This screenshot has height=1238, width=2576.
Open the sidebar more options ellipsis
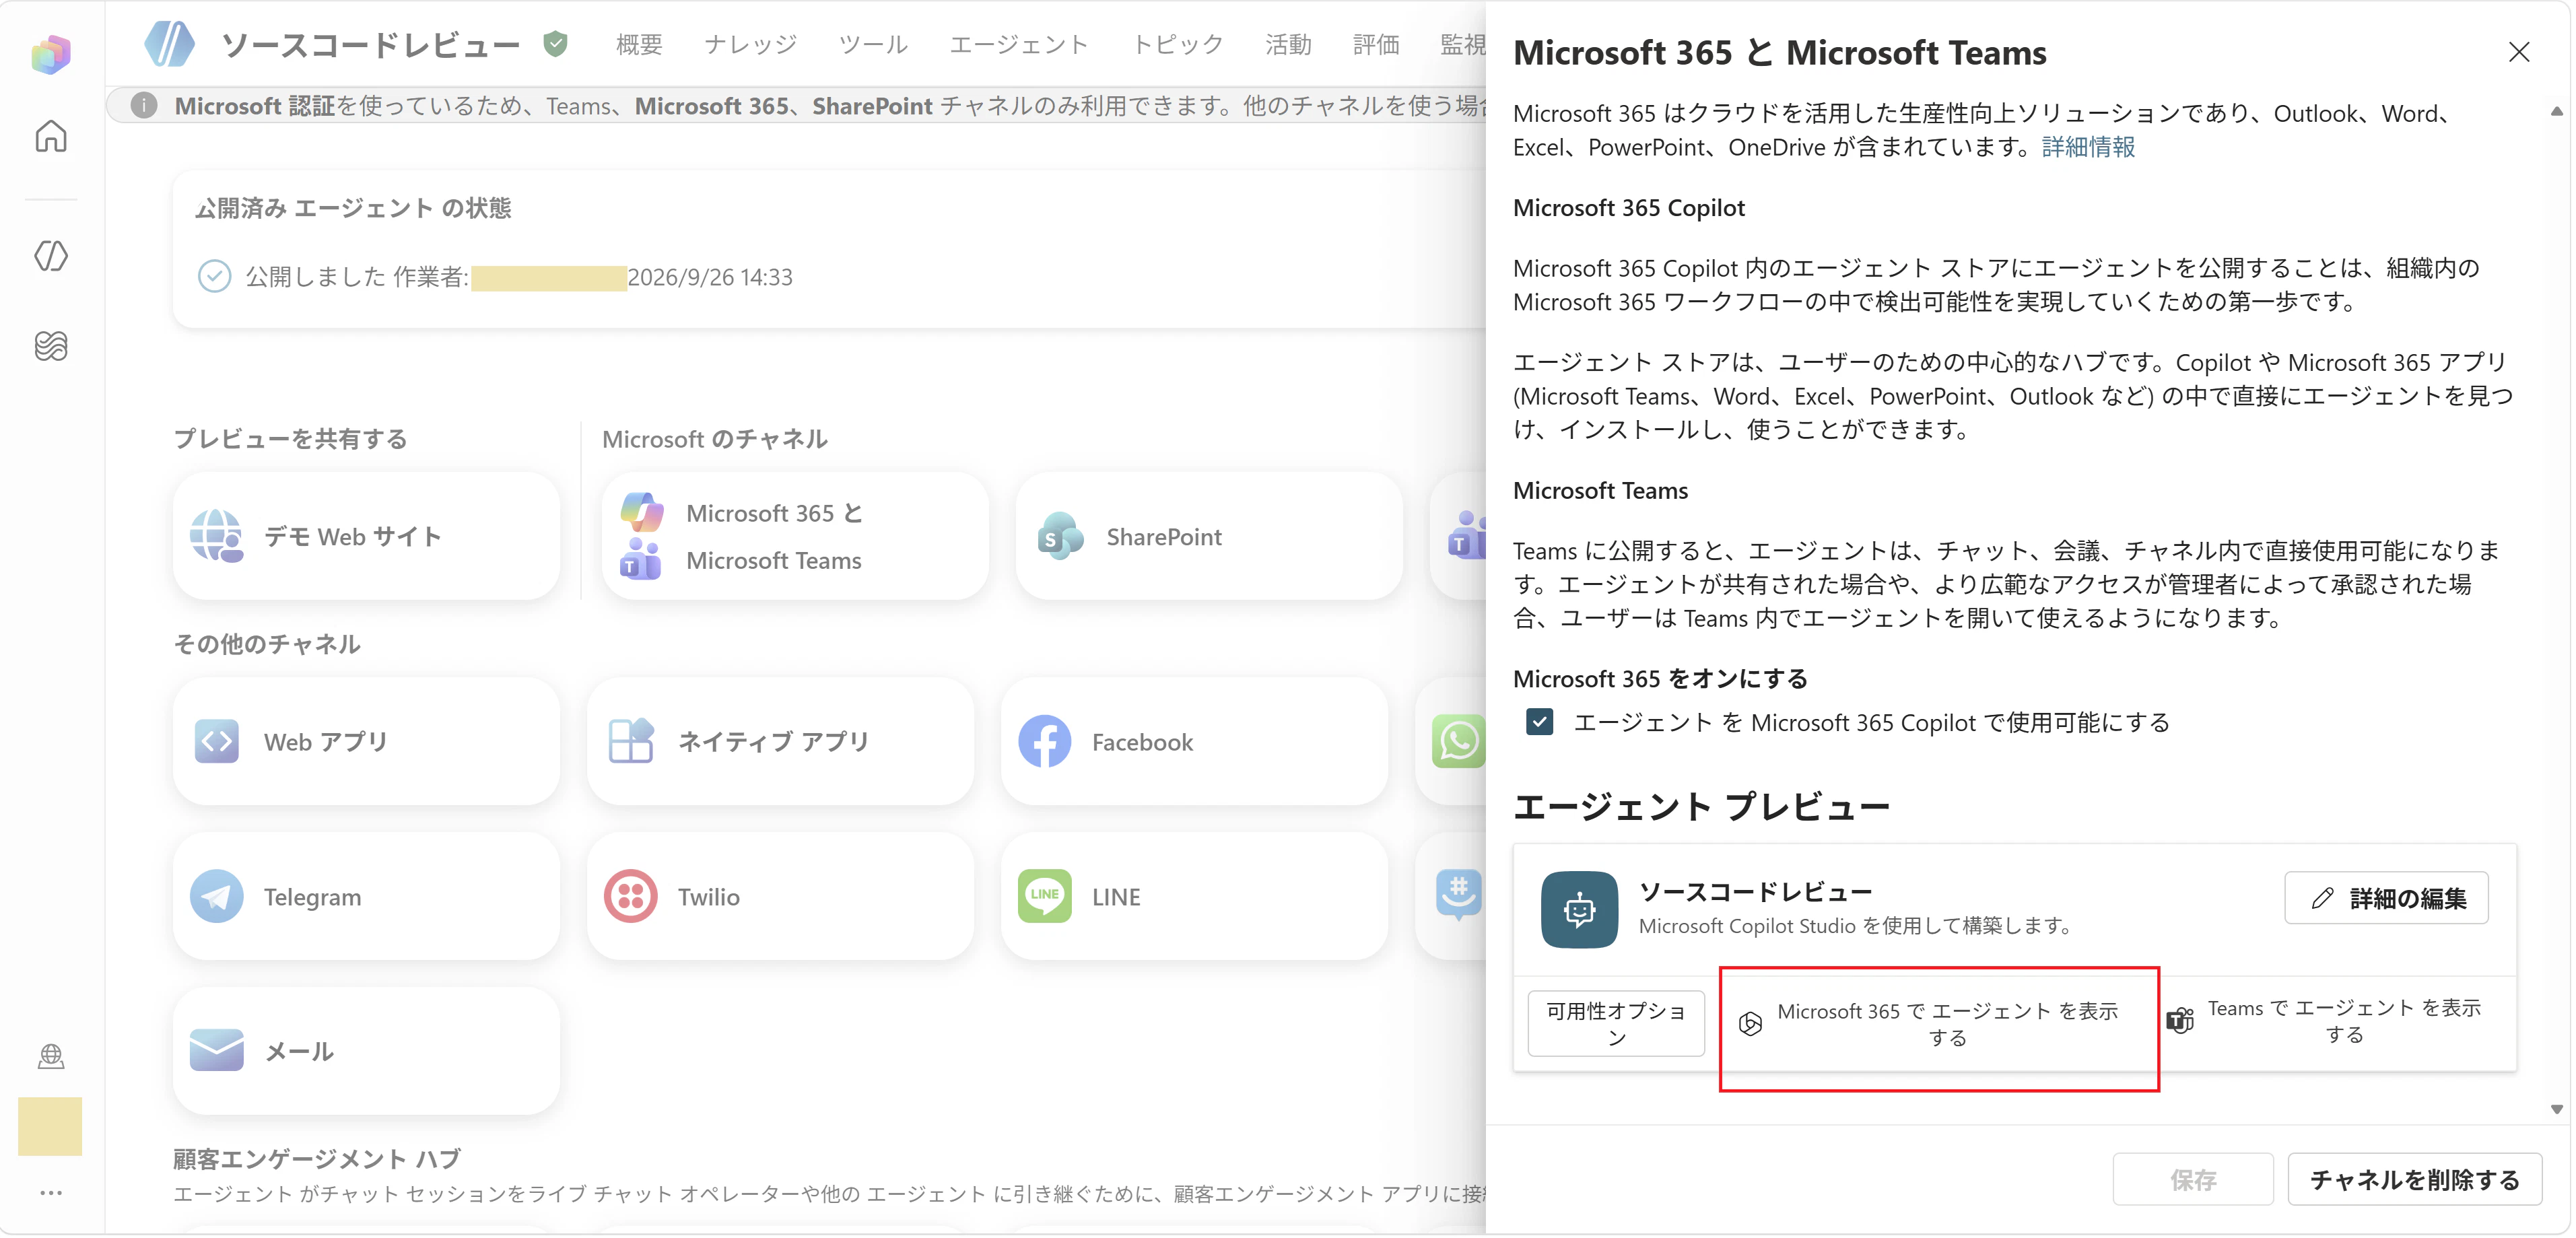[x=51, y=1193]
